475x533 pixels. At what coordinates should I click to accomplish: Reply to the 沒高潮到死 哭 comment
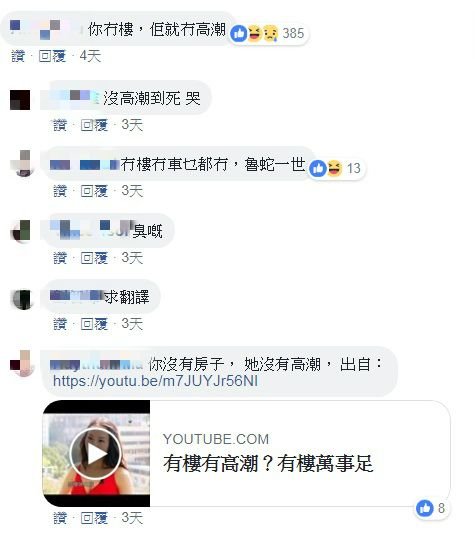pyautogui.click(x=94, y=125)
